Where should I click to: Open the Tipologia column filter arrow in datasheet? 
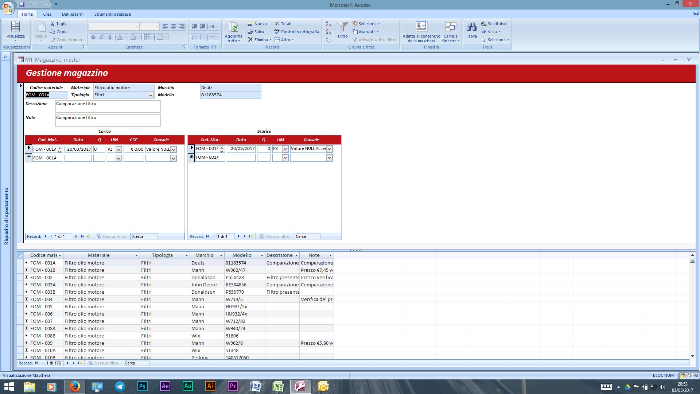point(187,256)
